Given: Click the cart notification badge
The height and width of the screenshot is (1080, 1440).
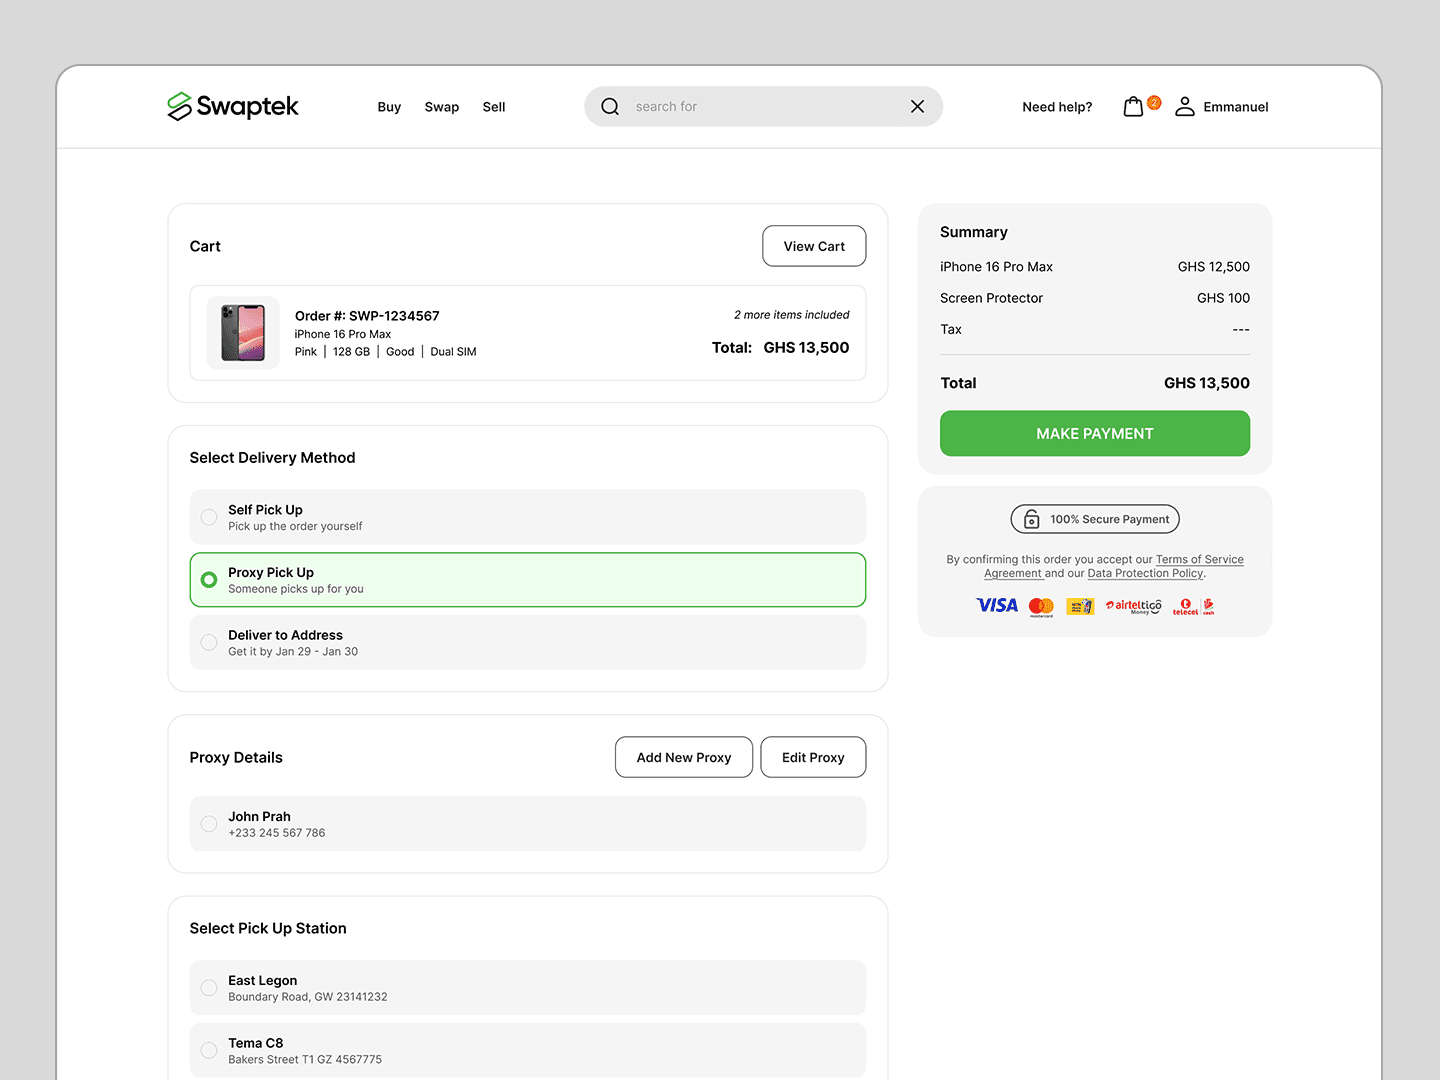Looking at the screenshot, I should tap(1154, 102).
